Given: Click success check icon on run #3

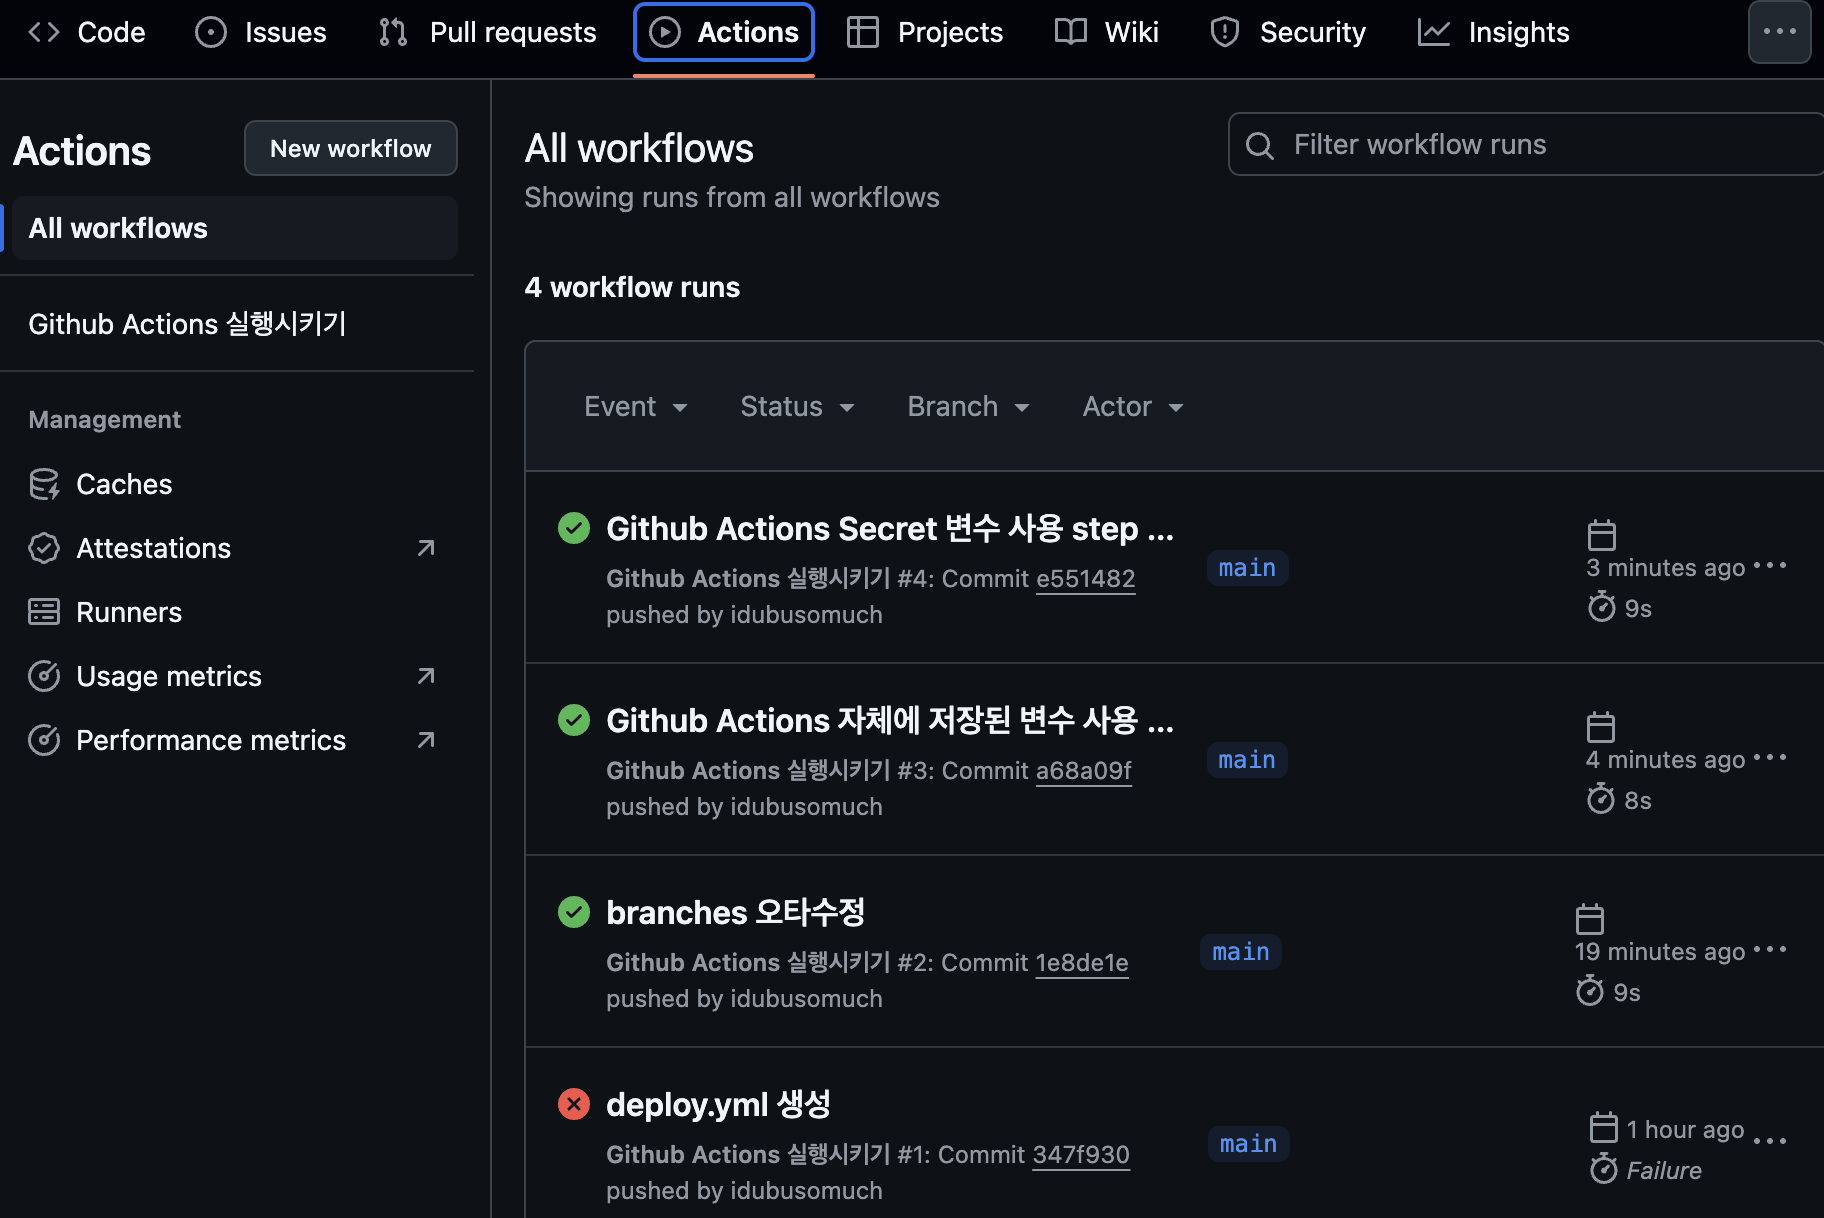Looking at the screenshot, I should [x=574, y=720].
